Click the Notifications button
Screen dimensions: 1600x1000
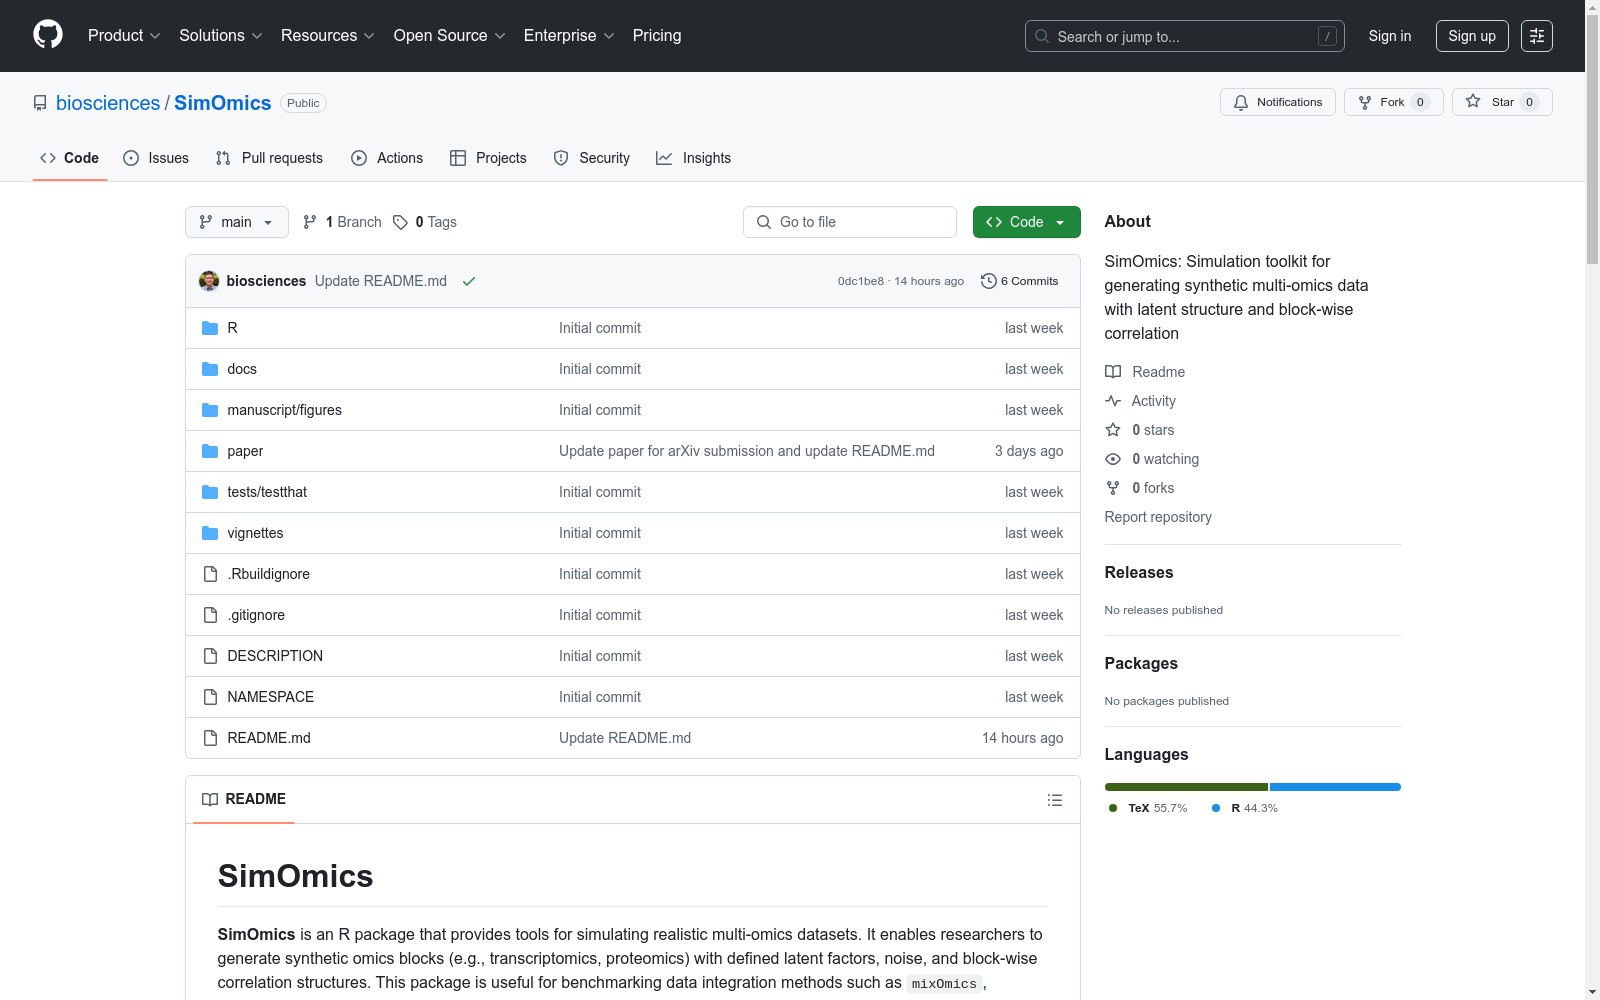tap(1278, 102)
